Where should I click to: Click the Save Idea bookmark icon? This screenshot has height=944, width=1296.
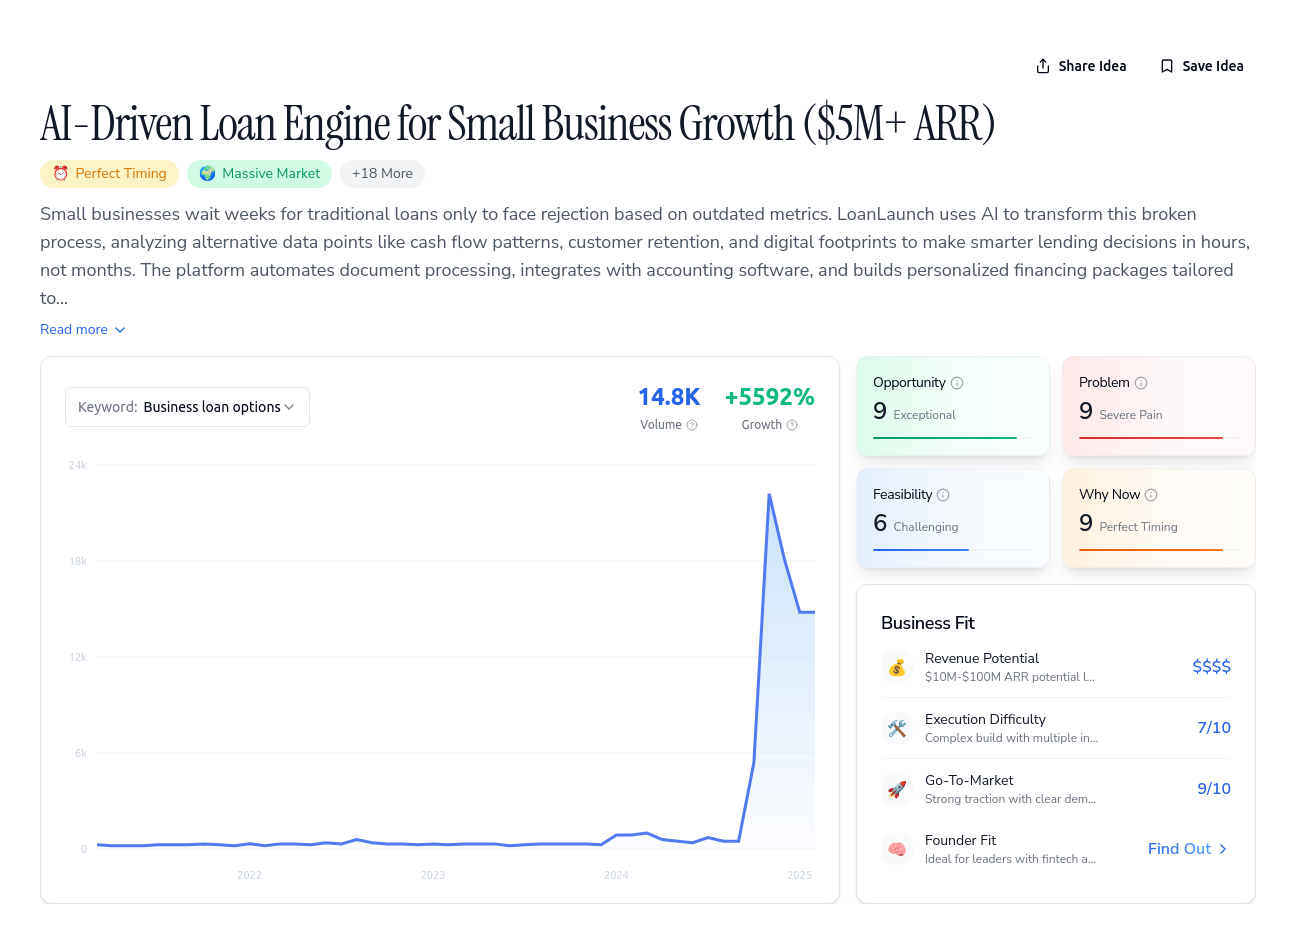pyautogui.click(x=1167, y=66)
